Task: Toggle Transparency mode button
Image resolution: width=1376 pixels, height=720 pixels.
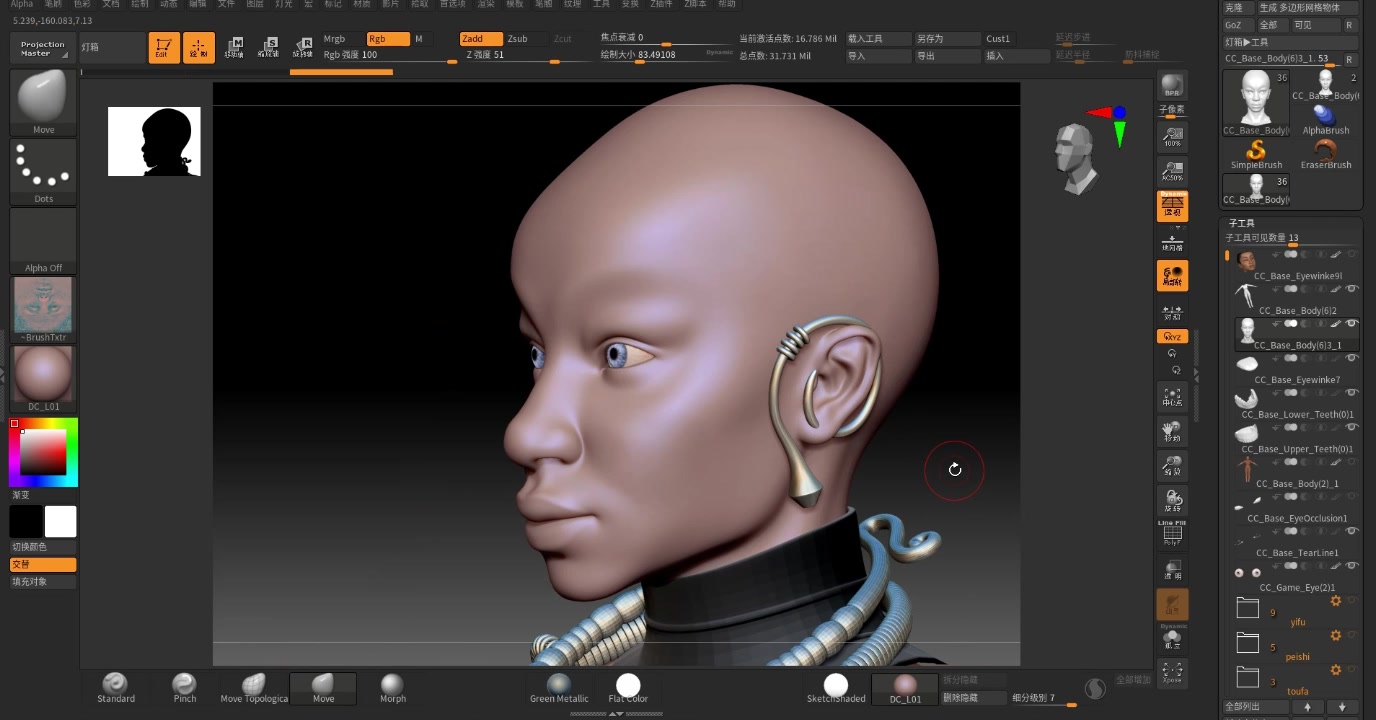Action: (x=1172, y=570)
